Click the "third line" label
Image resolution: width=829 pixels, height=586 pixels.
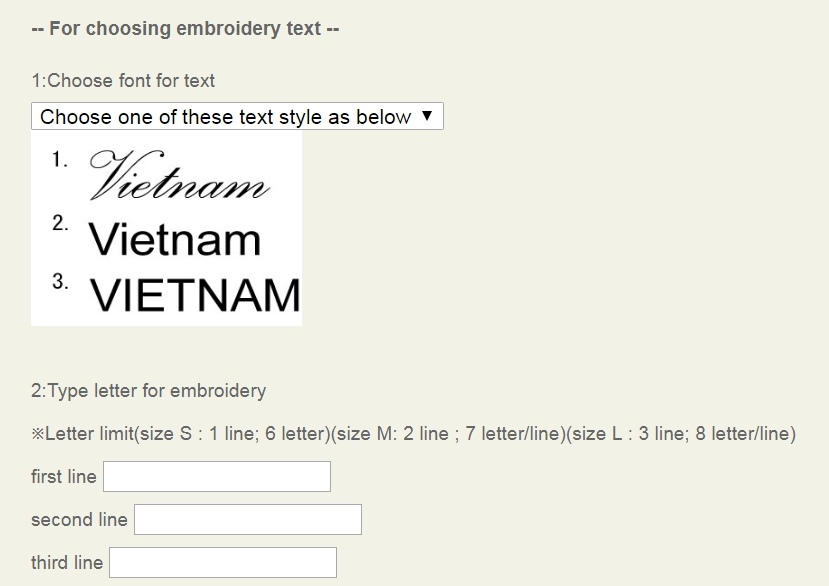(67, 563)
